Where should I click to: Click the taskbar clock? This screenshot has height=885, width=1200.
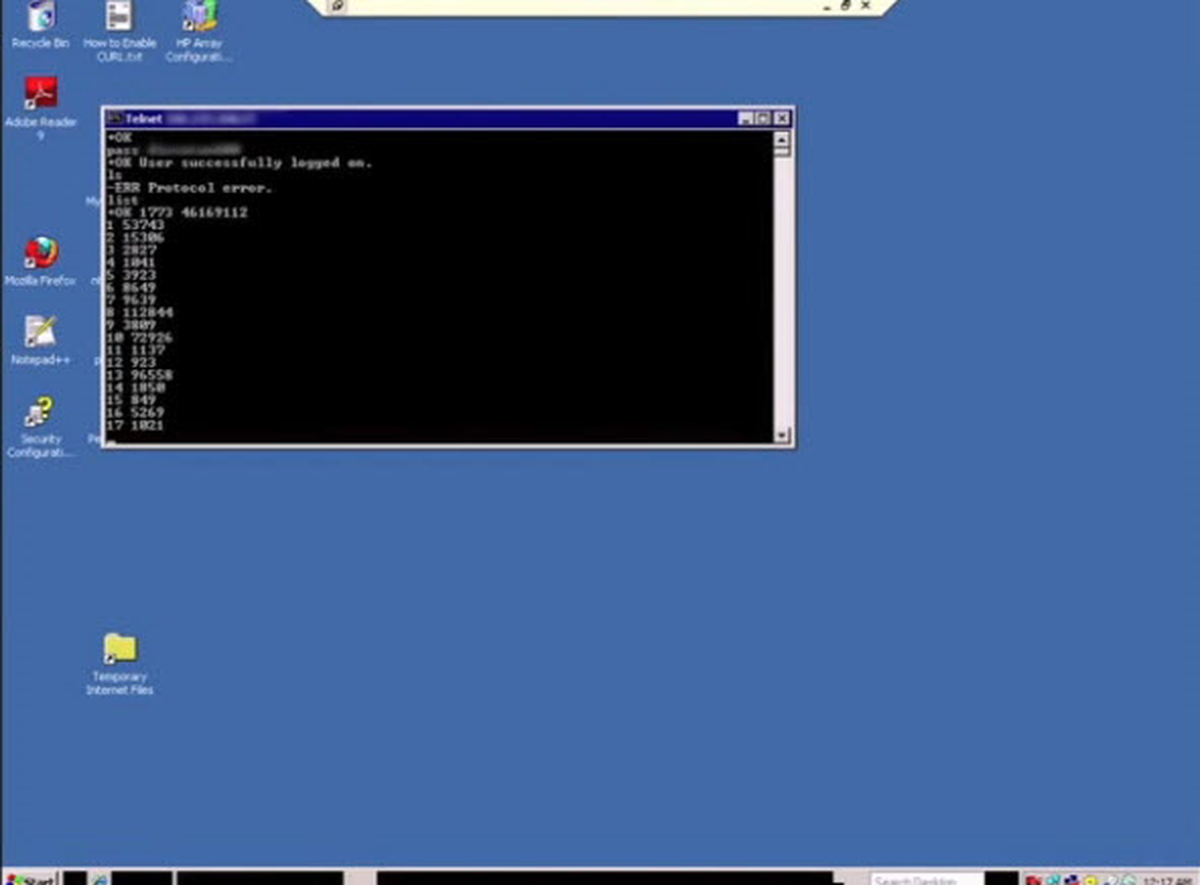tap(1170, 879)
